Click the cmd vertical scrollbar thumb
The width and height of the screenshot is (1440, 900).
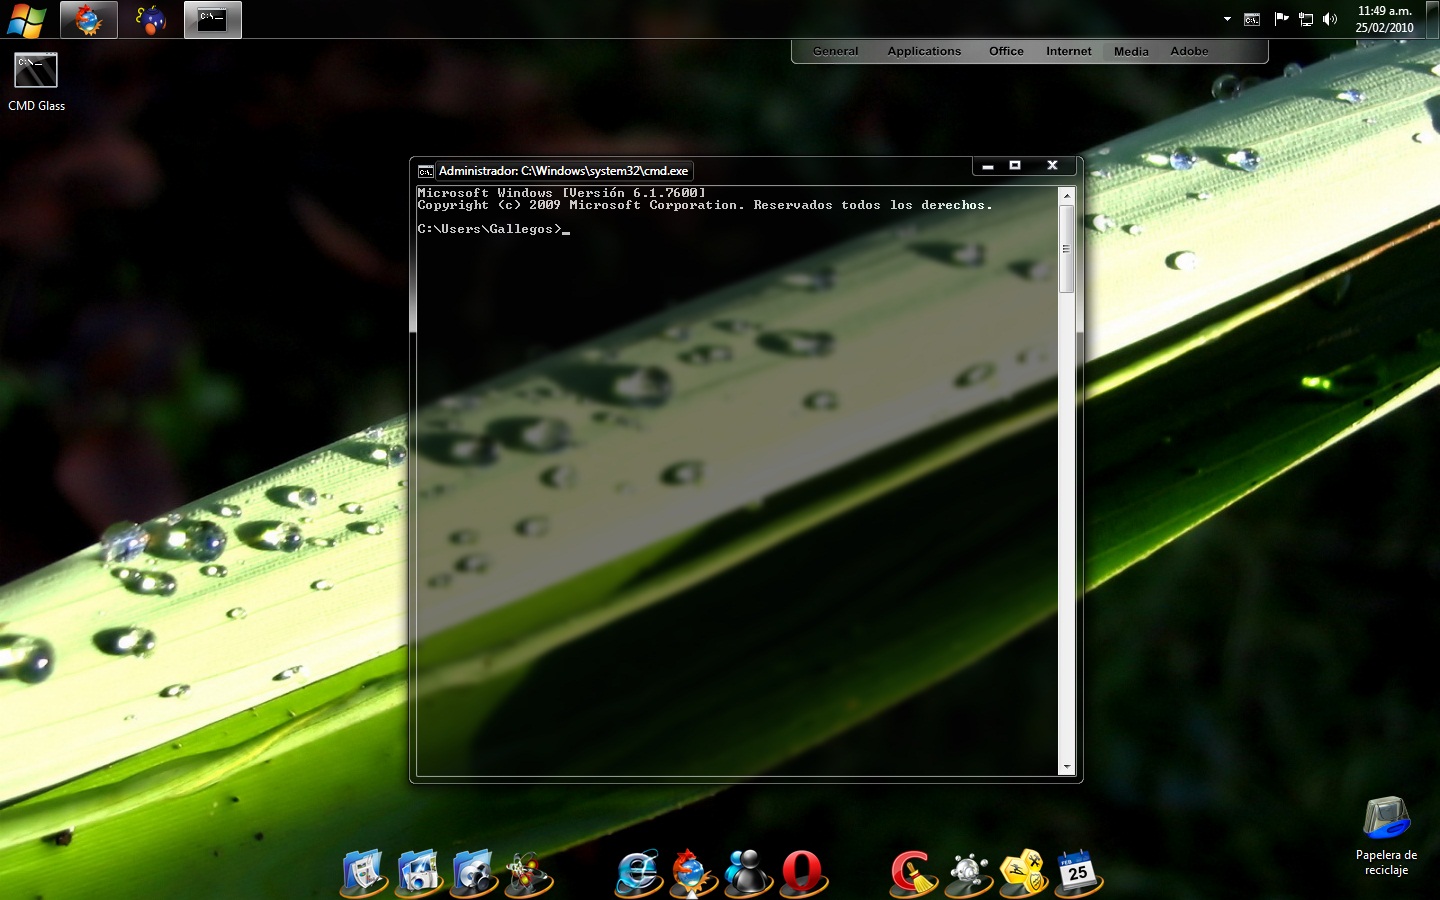(1067, 249)
